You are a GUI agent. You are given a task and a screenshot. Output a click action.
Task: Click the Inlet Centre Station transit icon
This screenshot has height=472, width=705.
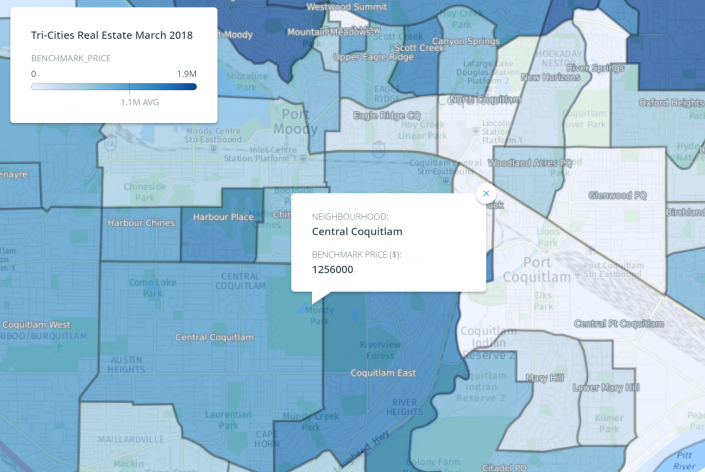point(303,159)
